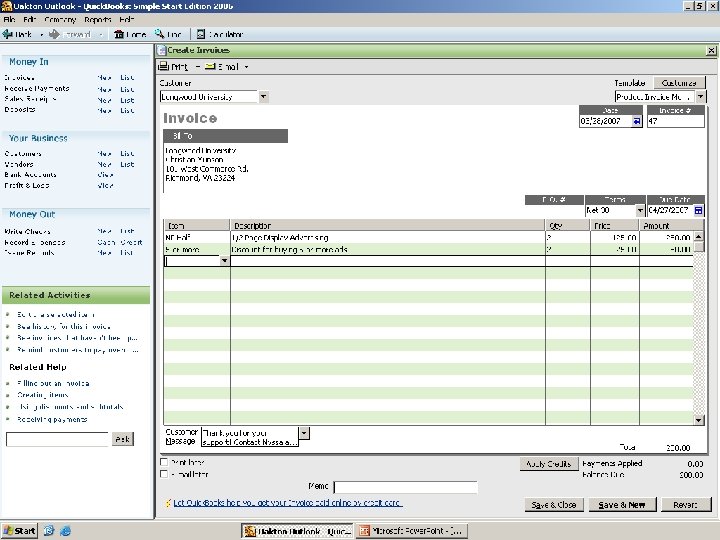Open the Print options dropdown arrow
This screenshot has height=540, width=720.
[197, 67]
